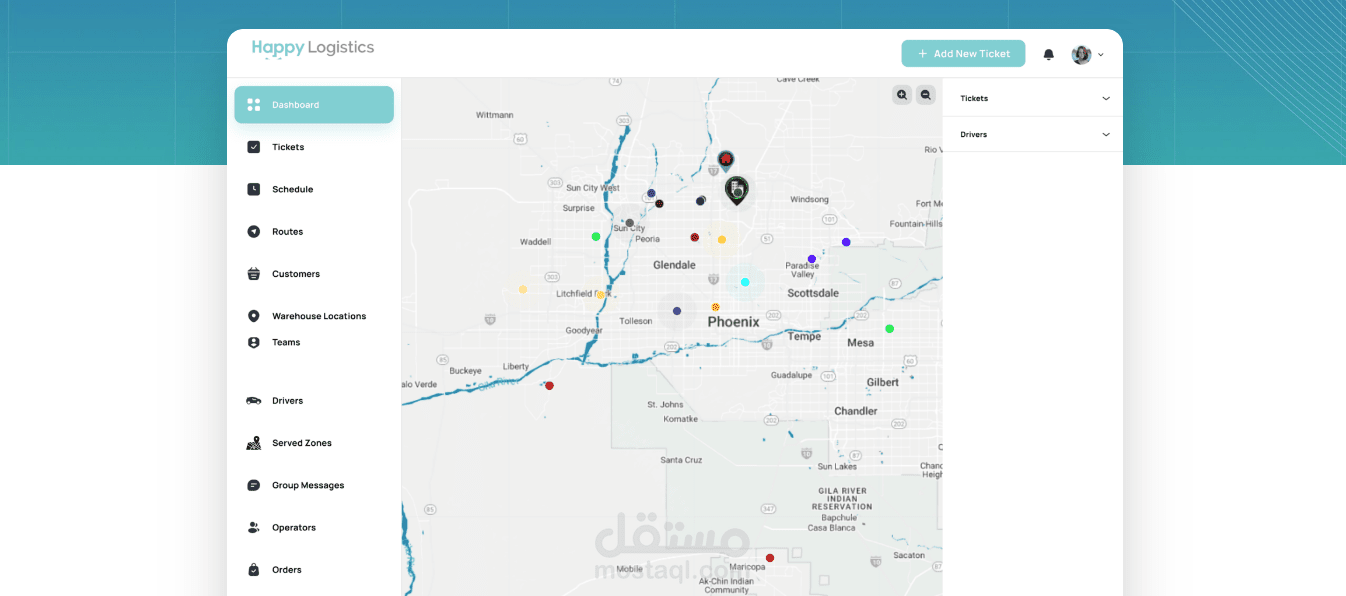Image resolution: width=1346 pixels, height=596 pixels.
Task: Click the green driver photo map pin
Action: click(737, 190)
